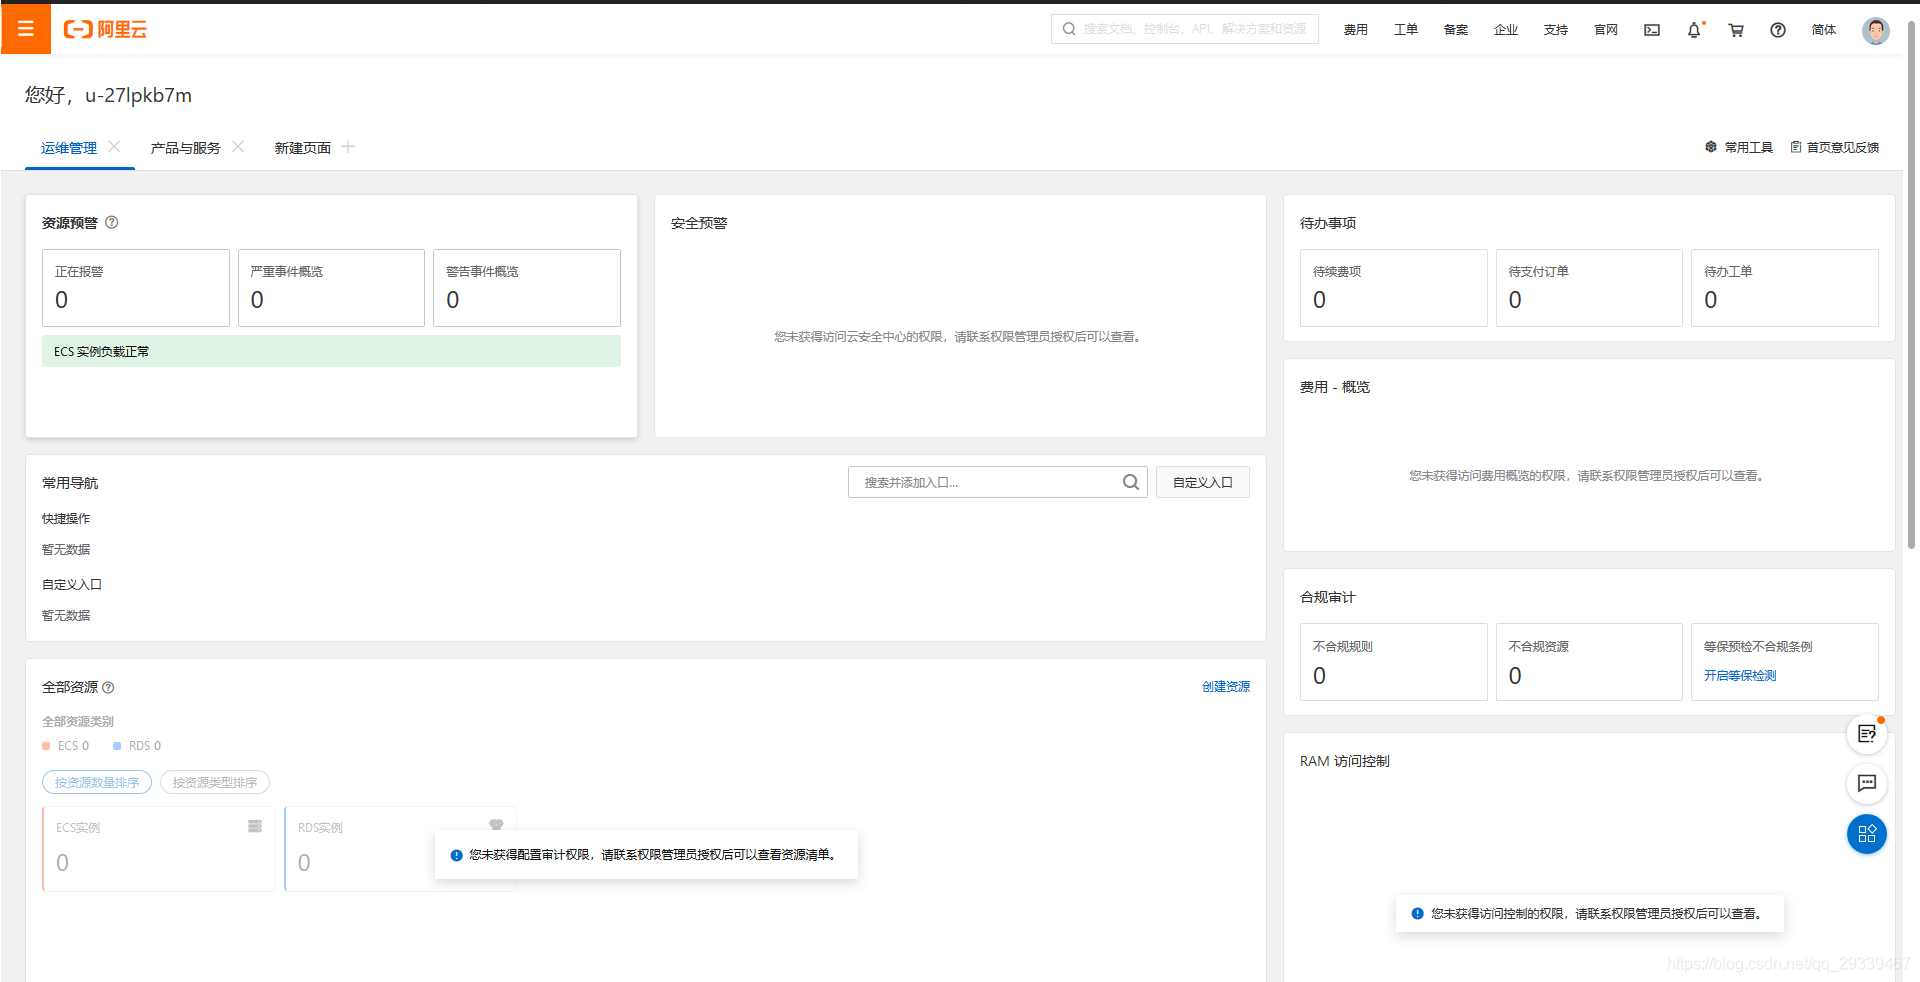
Task: Open the 工单 menu in header
Action: (1406, 30)
